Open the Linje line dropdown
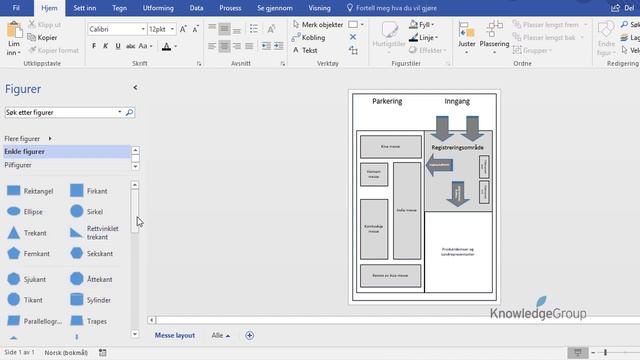 click(x=423, y=38)
